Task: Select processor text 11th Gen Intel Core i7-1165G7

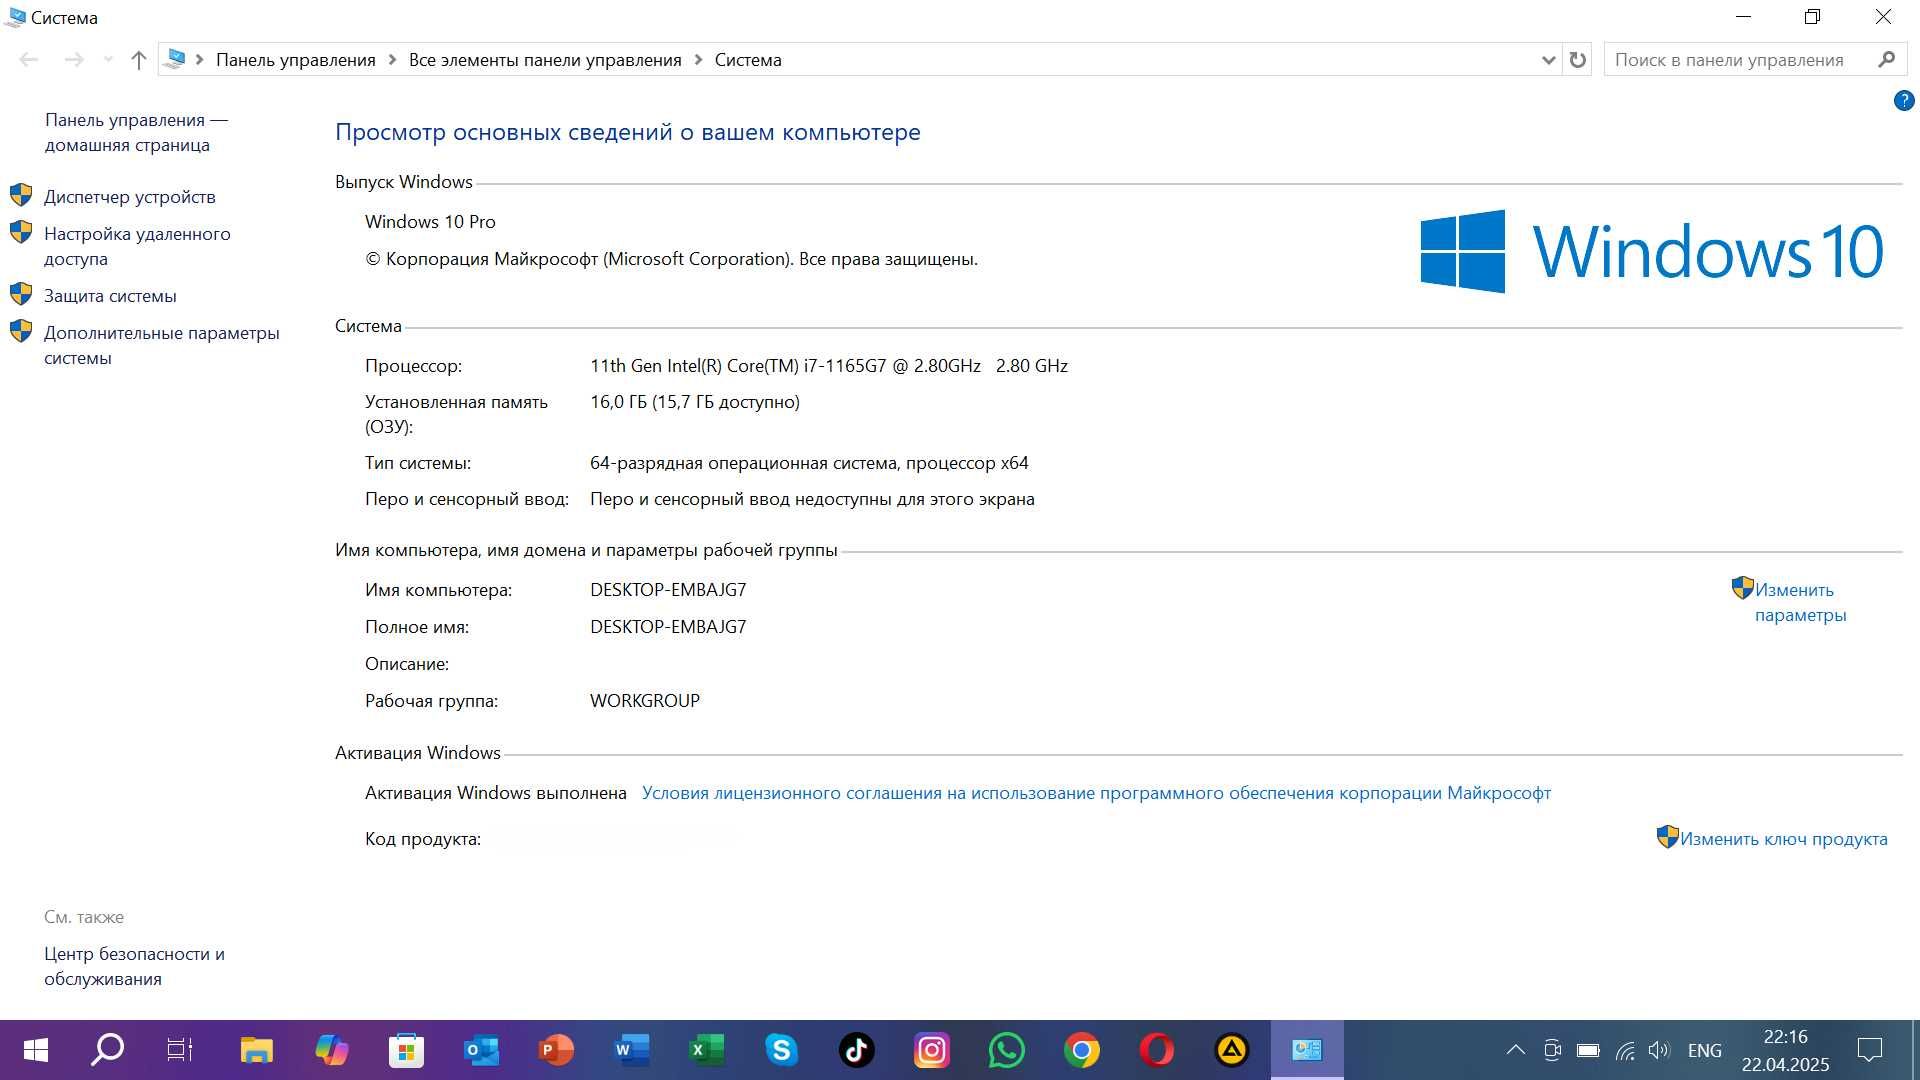Action: tap(829, 366)
